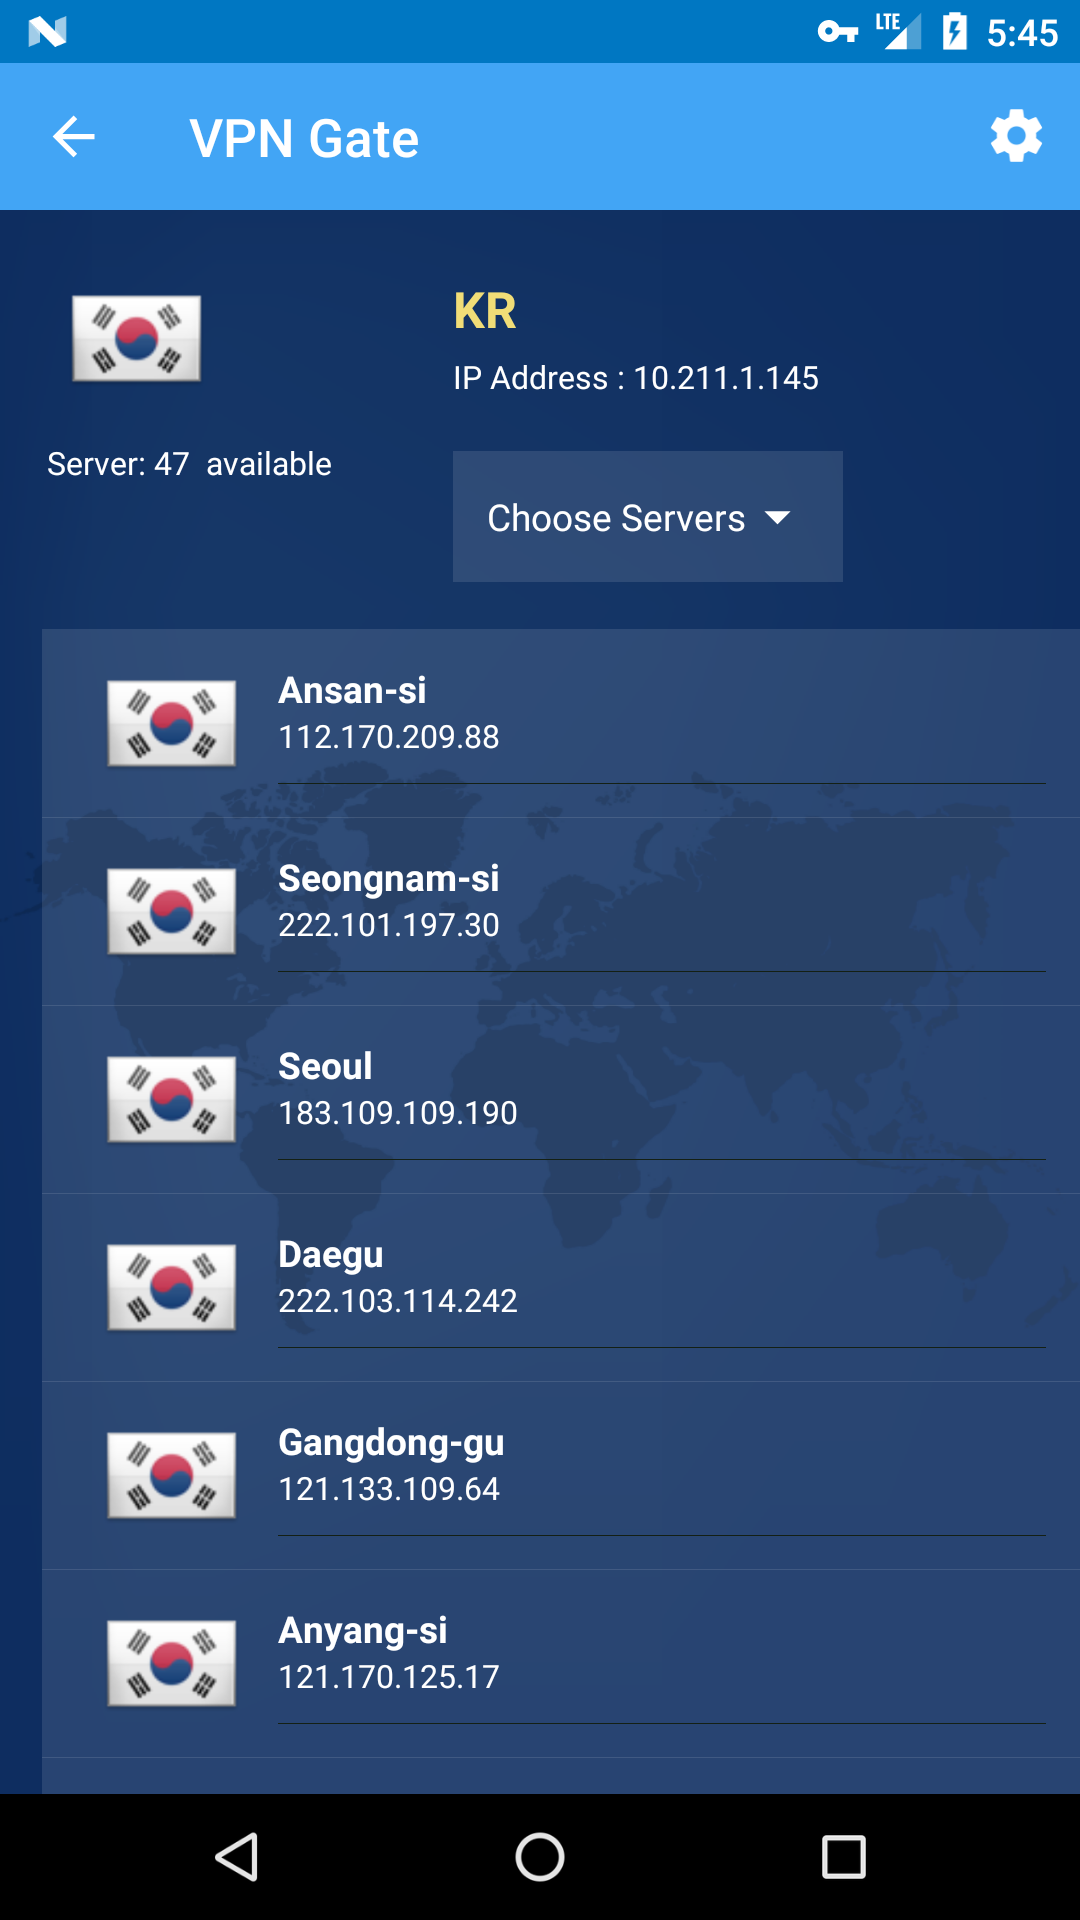Tap Android Home navigation button
Viewport: 1080px width, 1920px height.
540,1857
